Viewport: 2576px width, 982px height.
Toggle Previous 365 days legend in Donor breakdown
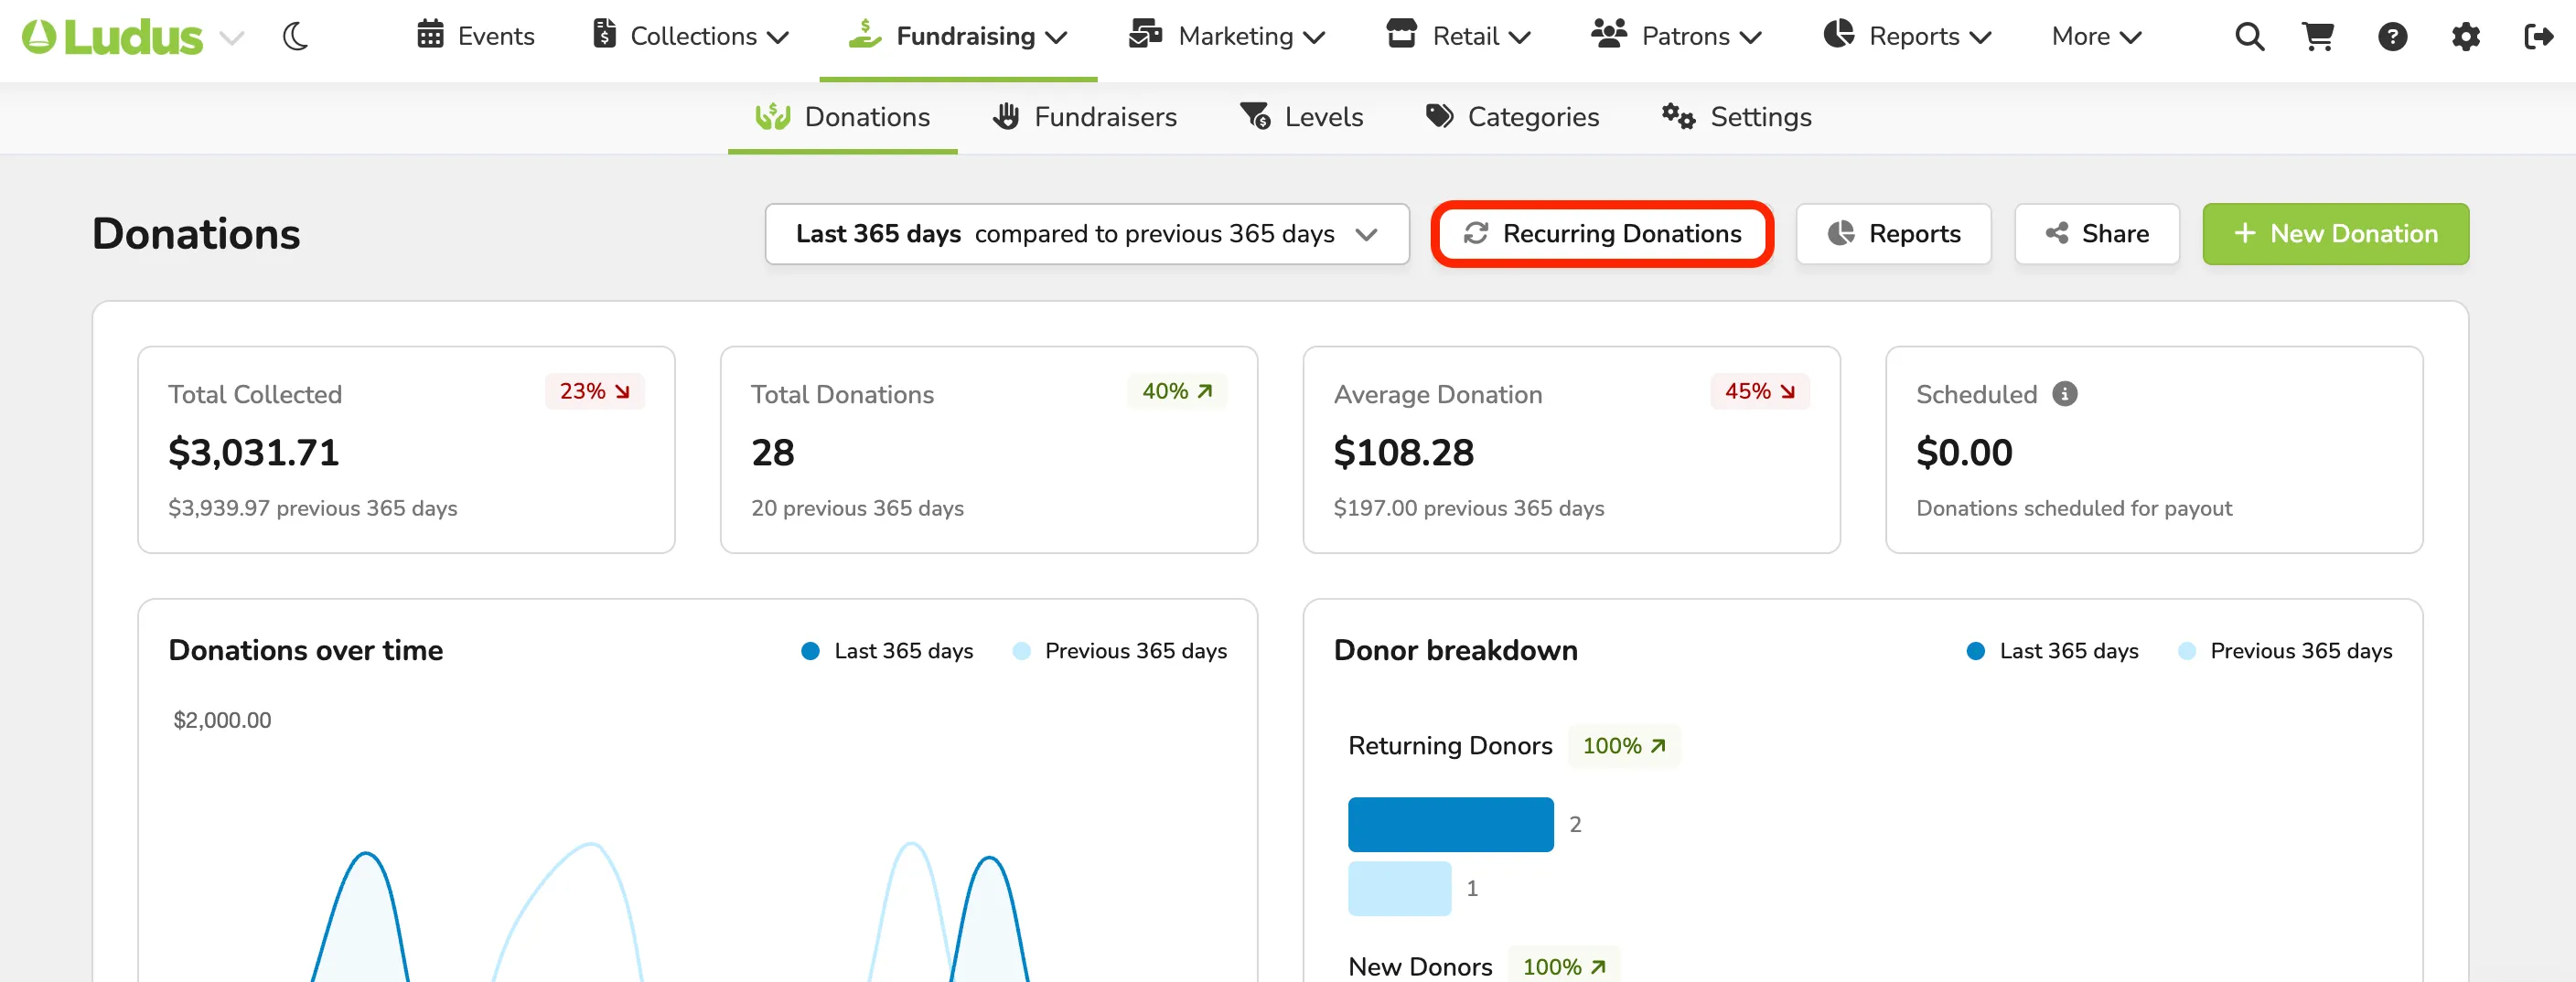click(2285, 651)
